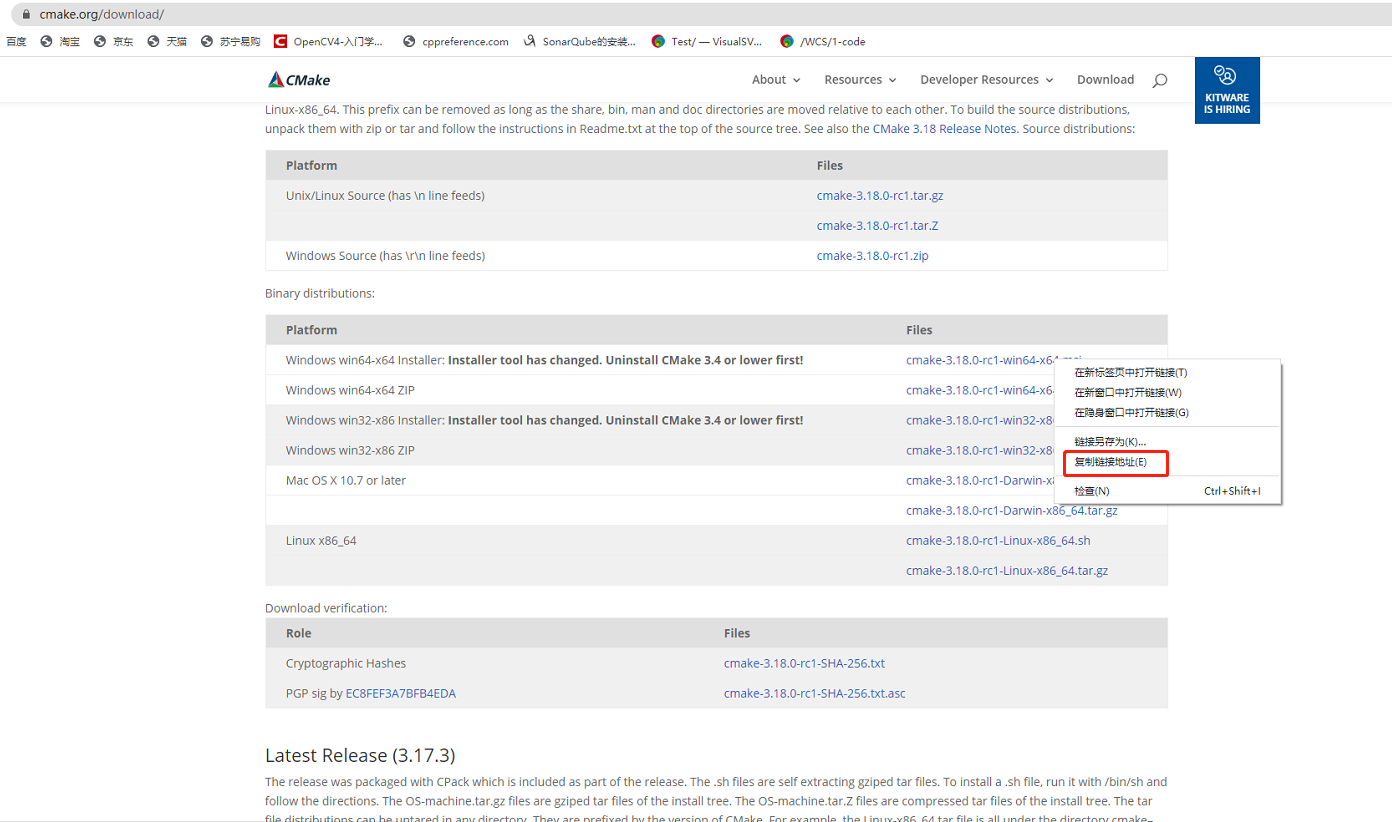Expand the Developer Resources menu
The width and height of the screenshot is (1392, 822).
click(x=987, y=80)
